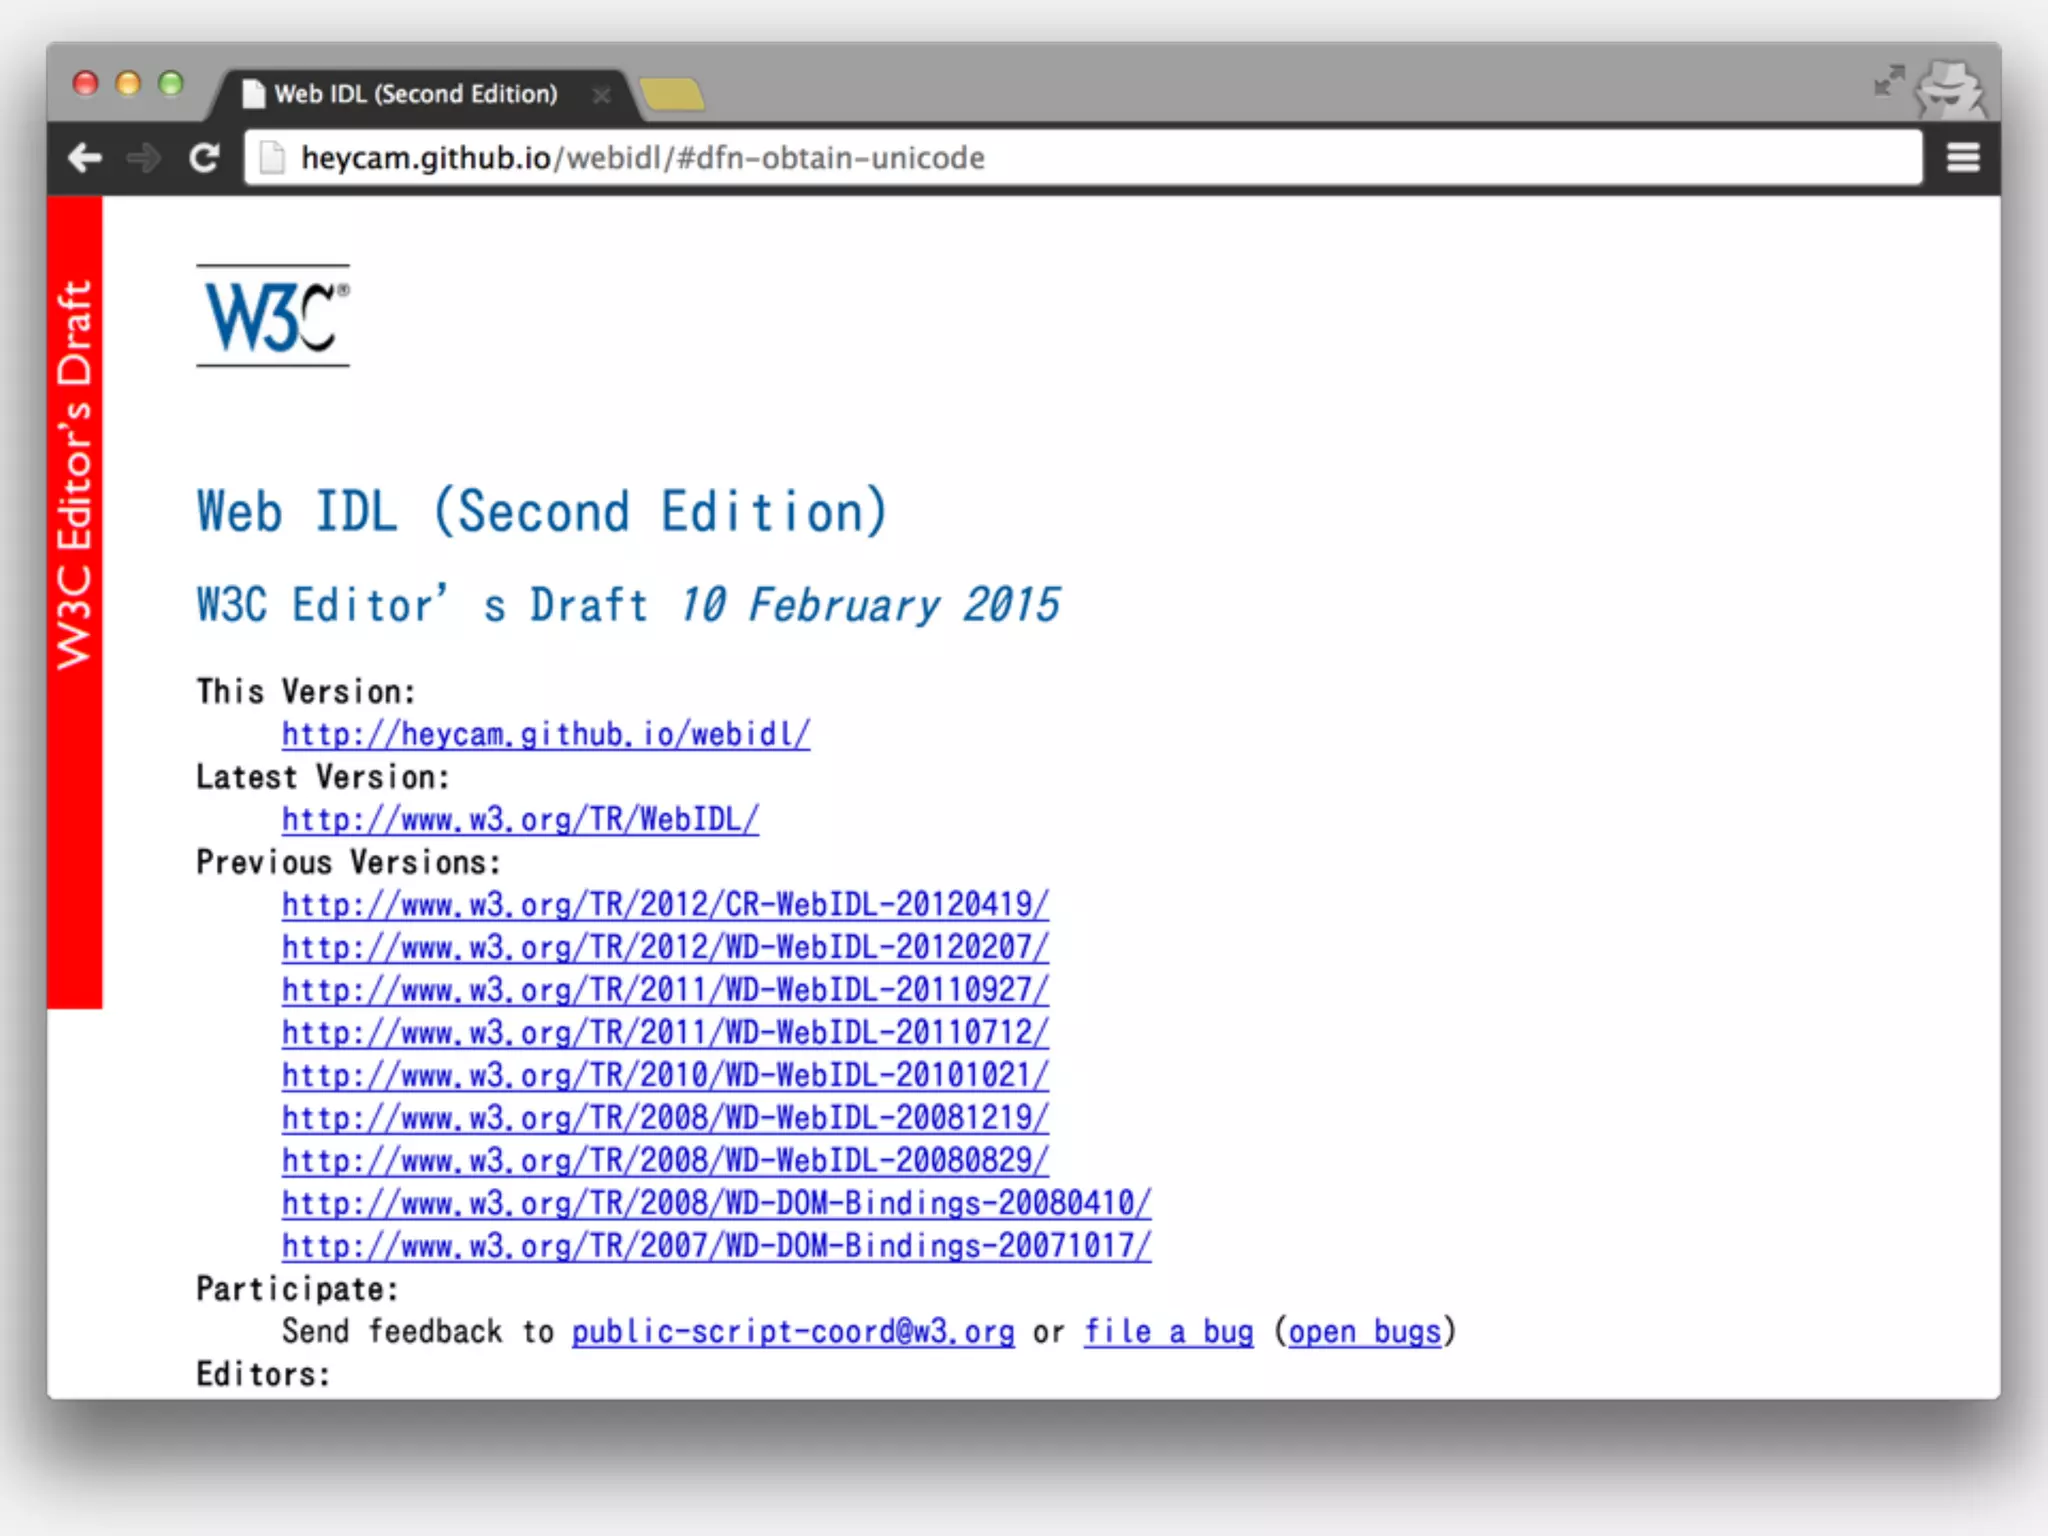Viewport: 2048px width, 1536px height.
Task: Click the W3C logo
Action: point(273,316)
